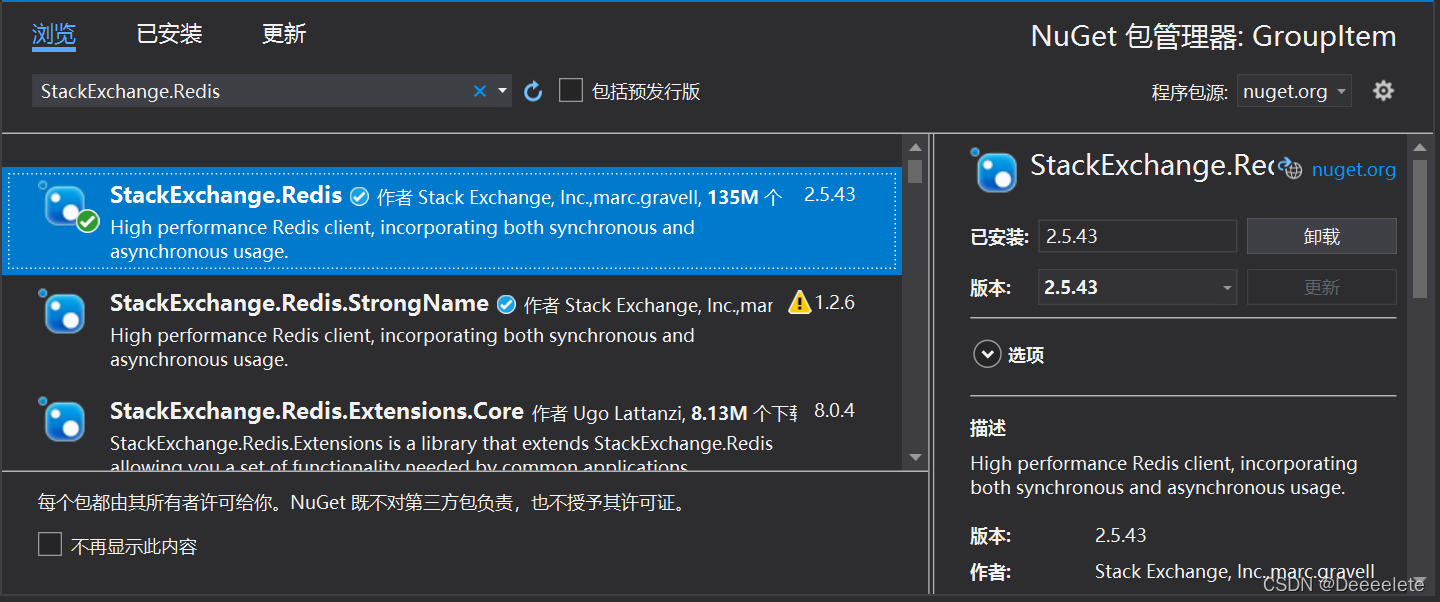Open the search history dropdown arrow
The width and height of the screenshot is (1440, 602).
[x=502, y=91]
